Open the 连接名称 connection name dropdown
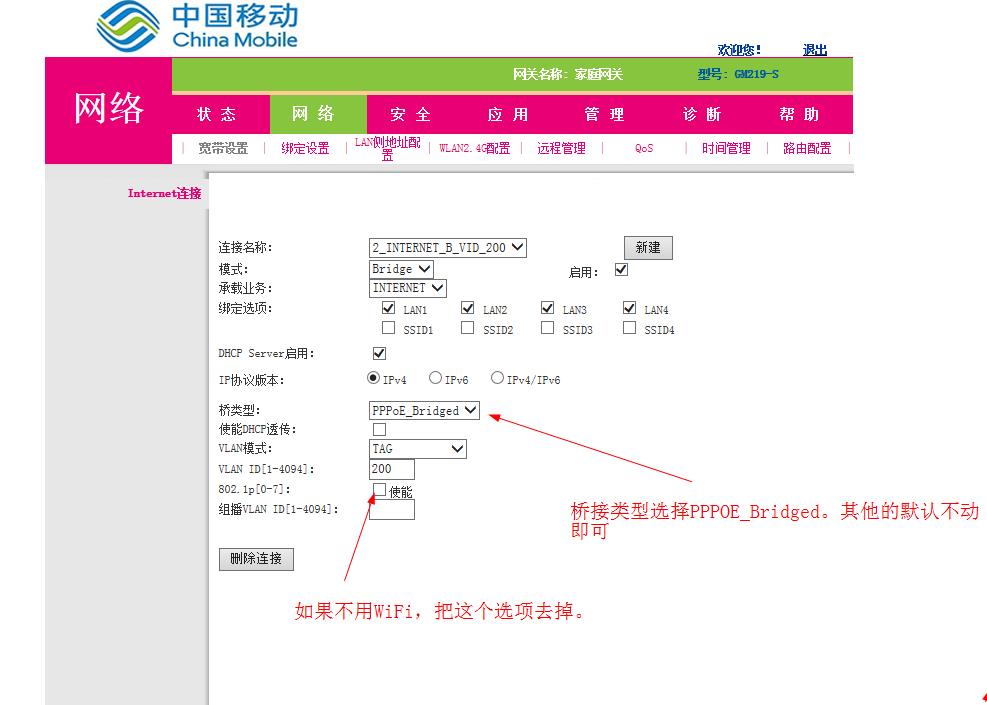The height and width of the screenshot is (705, 987). point(446,248)
